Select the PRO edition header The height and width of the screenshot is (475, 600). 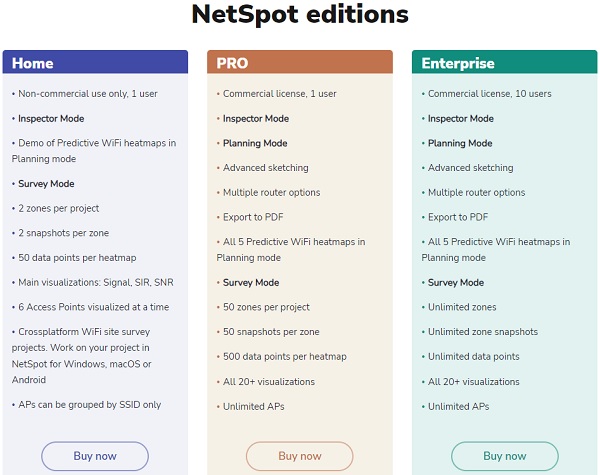click(300, 62)
